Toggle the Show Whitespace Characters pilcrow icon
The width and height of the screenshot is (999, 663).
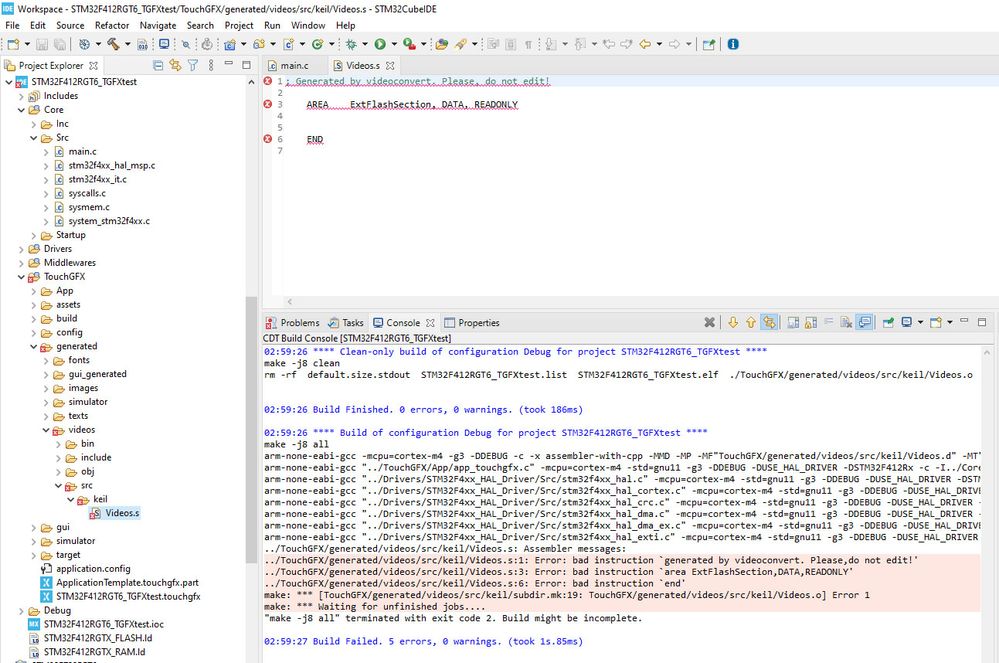[528, 44]
